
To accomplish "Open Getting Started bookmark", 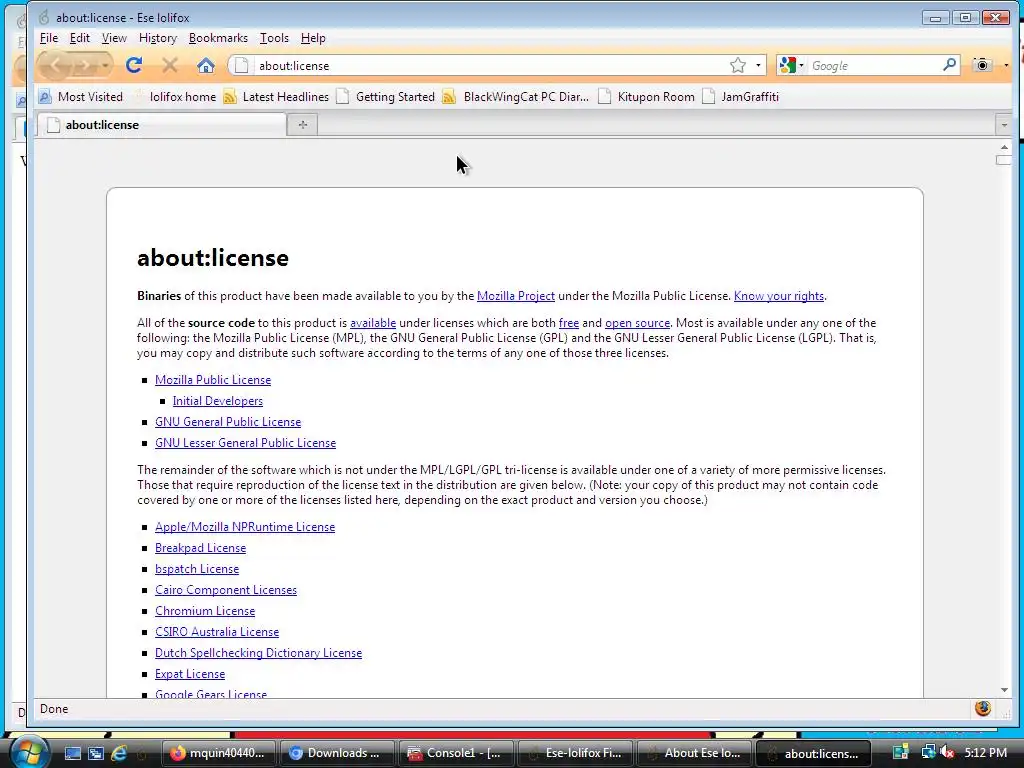I will tap(386, 97).
